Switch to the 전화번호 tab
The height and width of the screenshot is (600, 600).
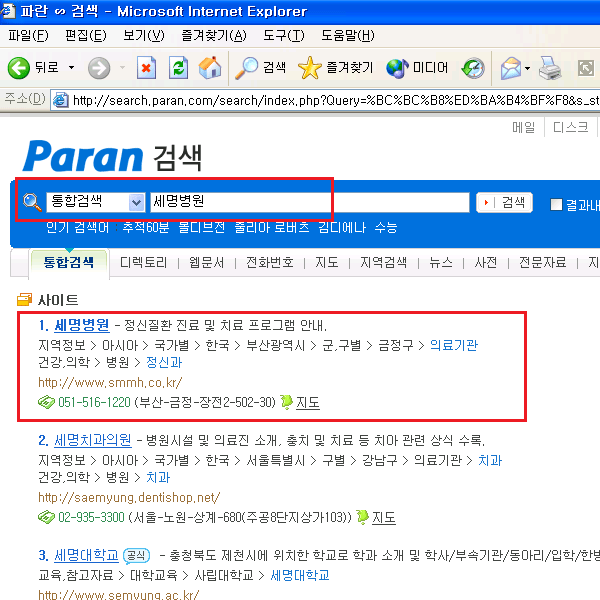pyautogui.click(x=270, y=262)
